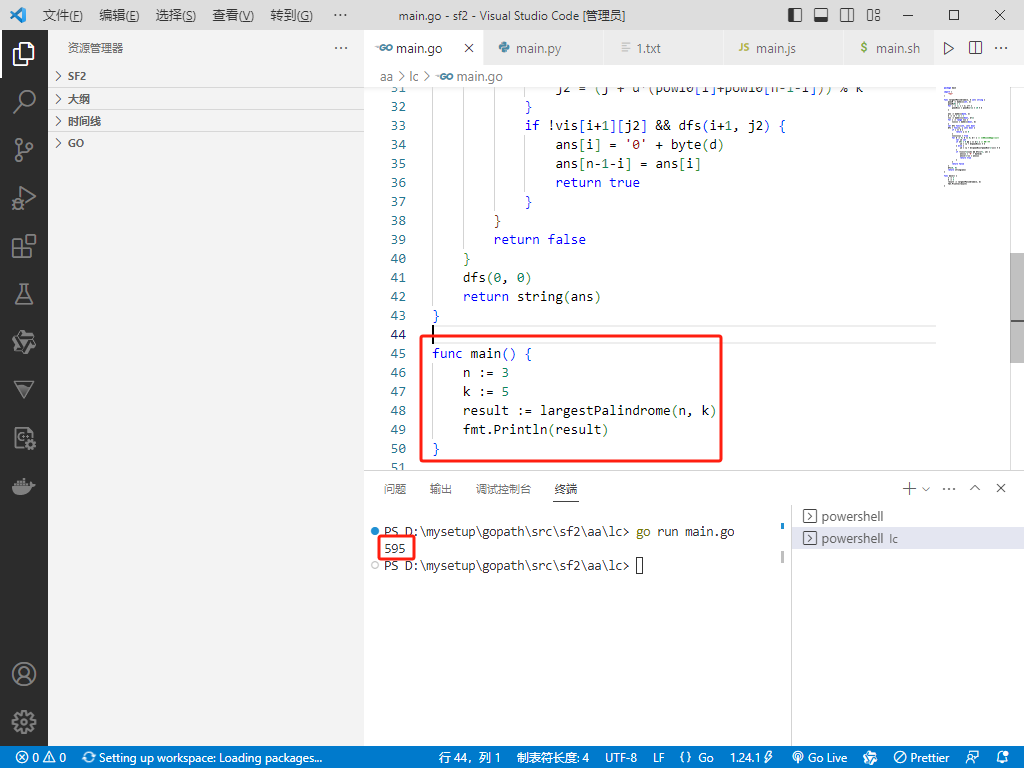Open Source Control view icon
1024x768 pixels.
(x=24, y=150)
